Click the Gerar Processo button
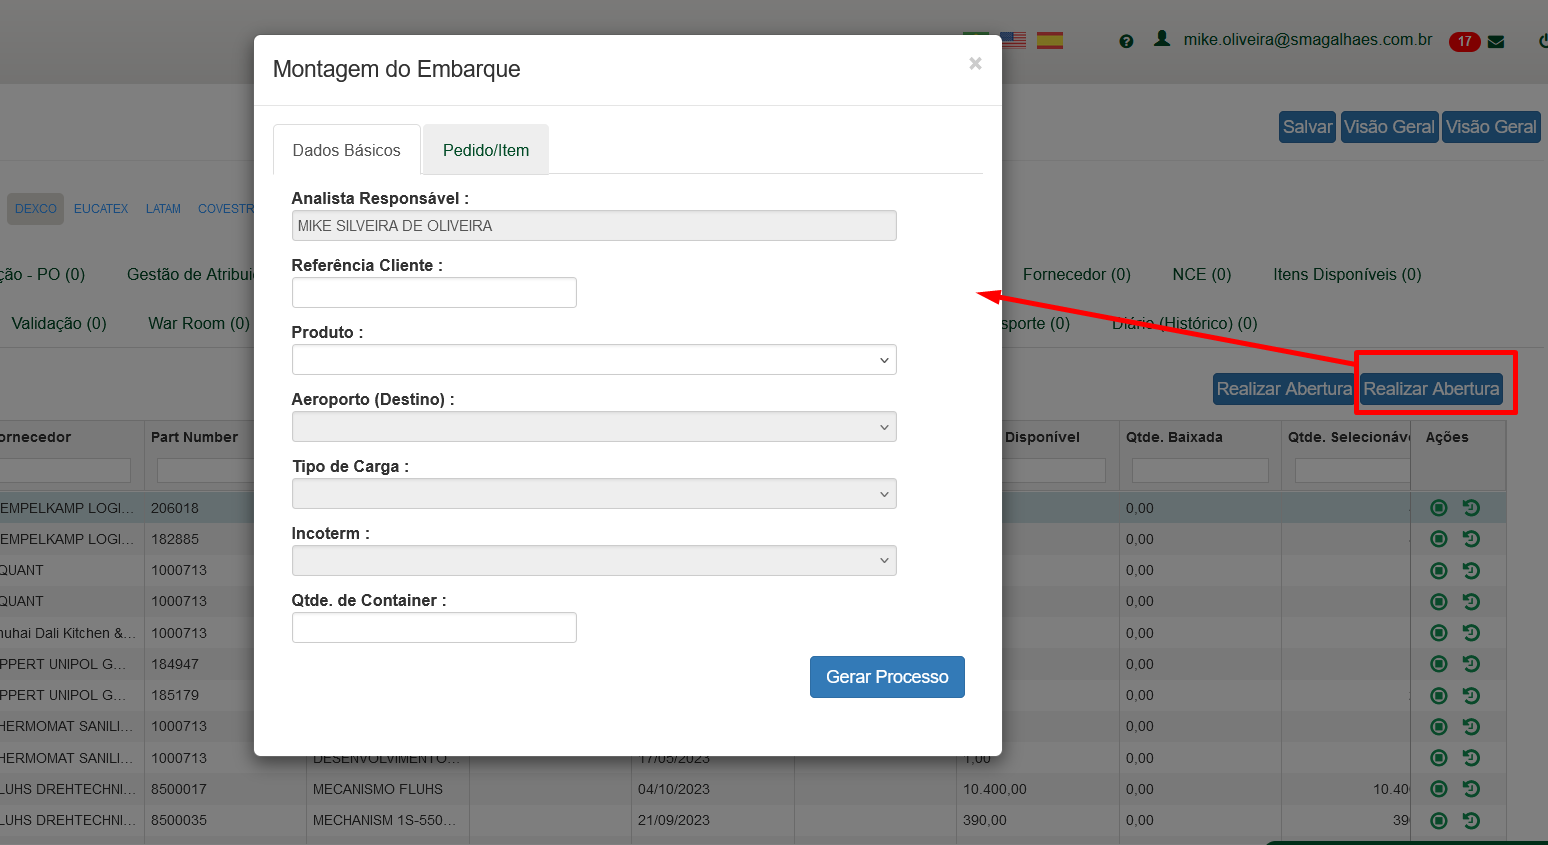This screenshot has width=1548, height=845. click(x=887, y=677)
